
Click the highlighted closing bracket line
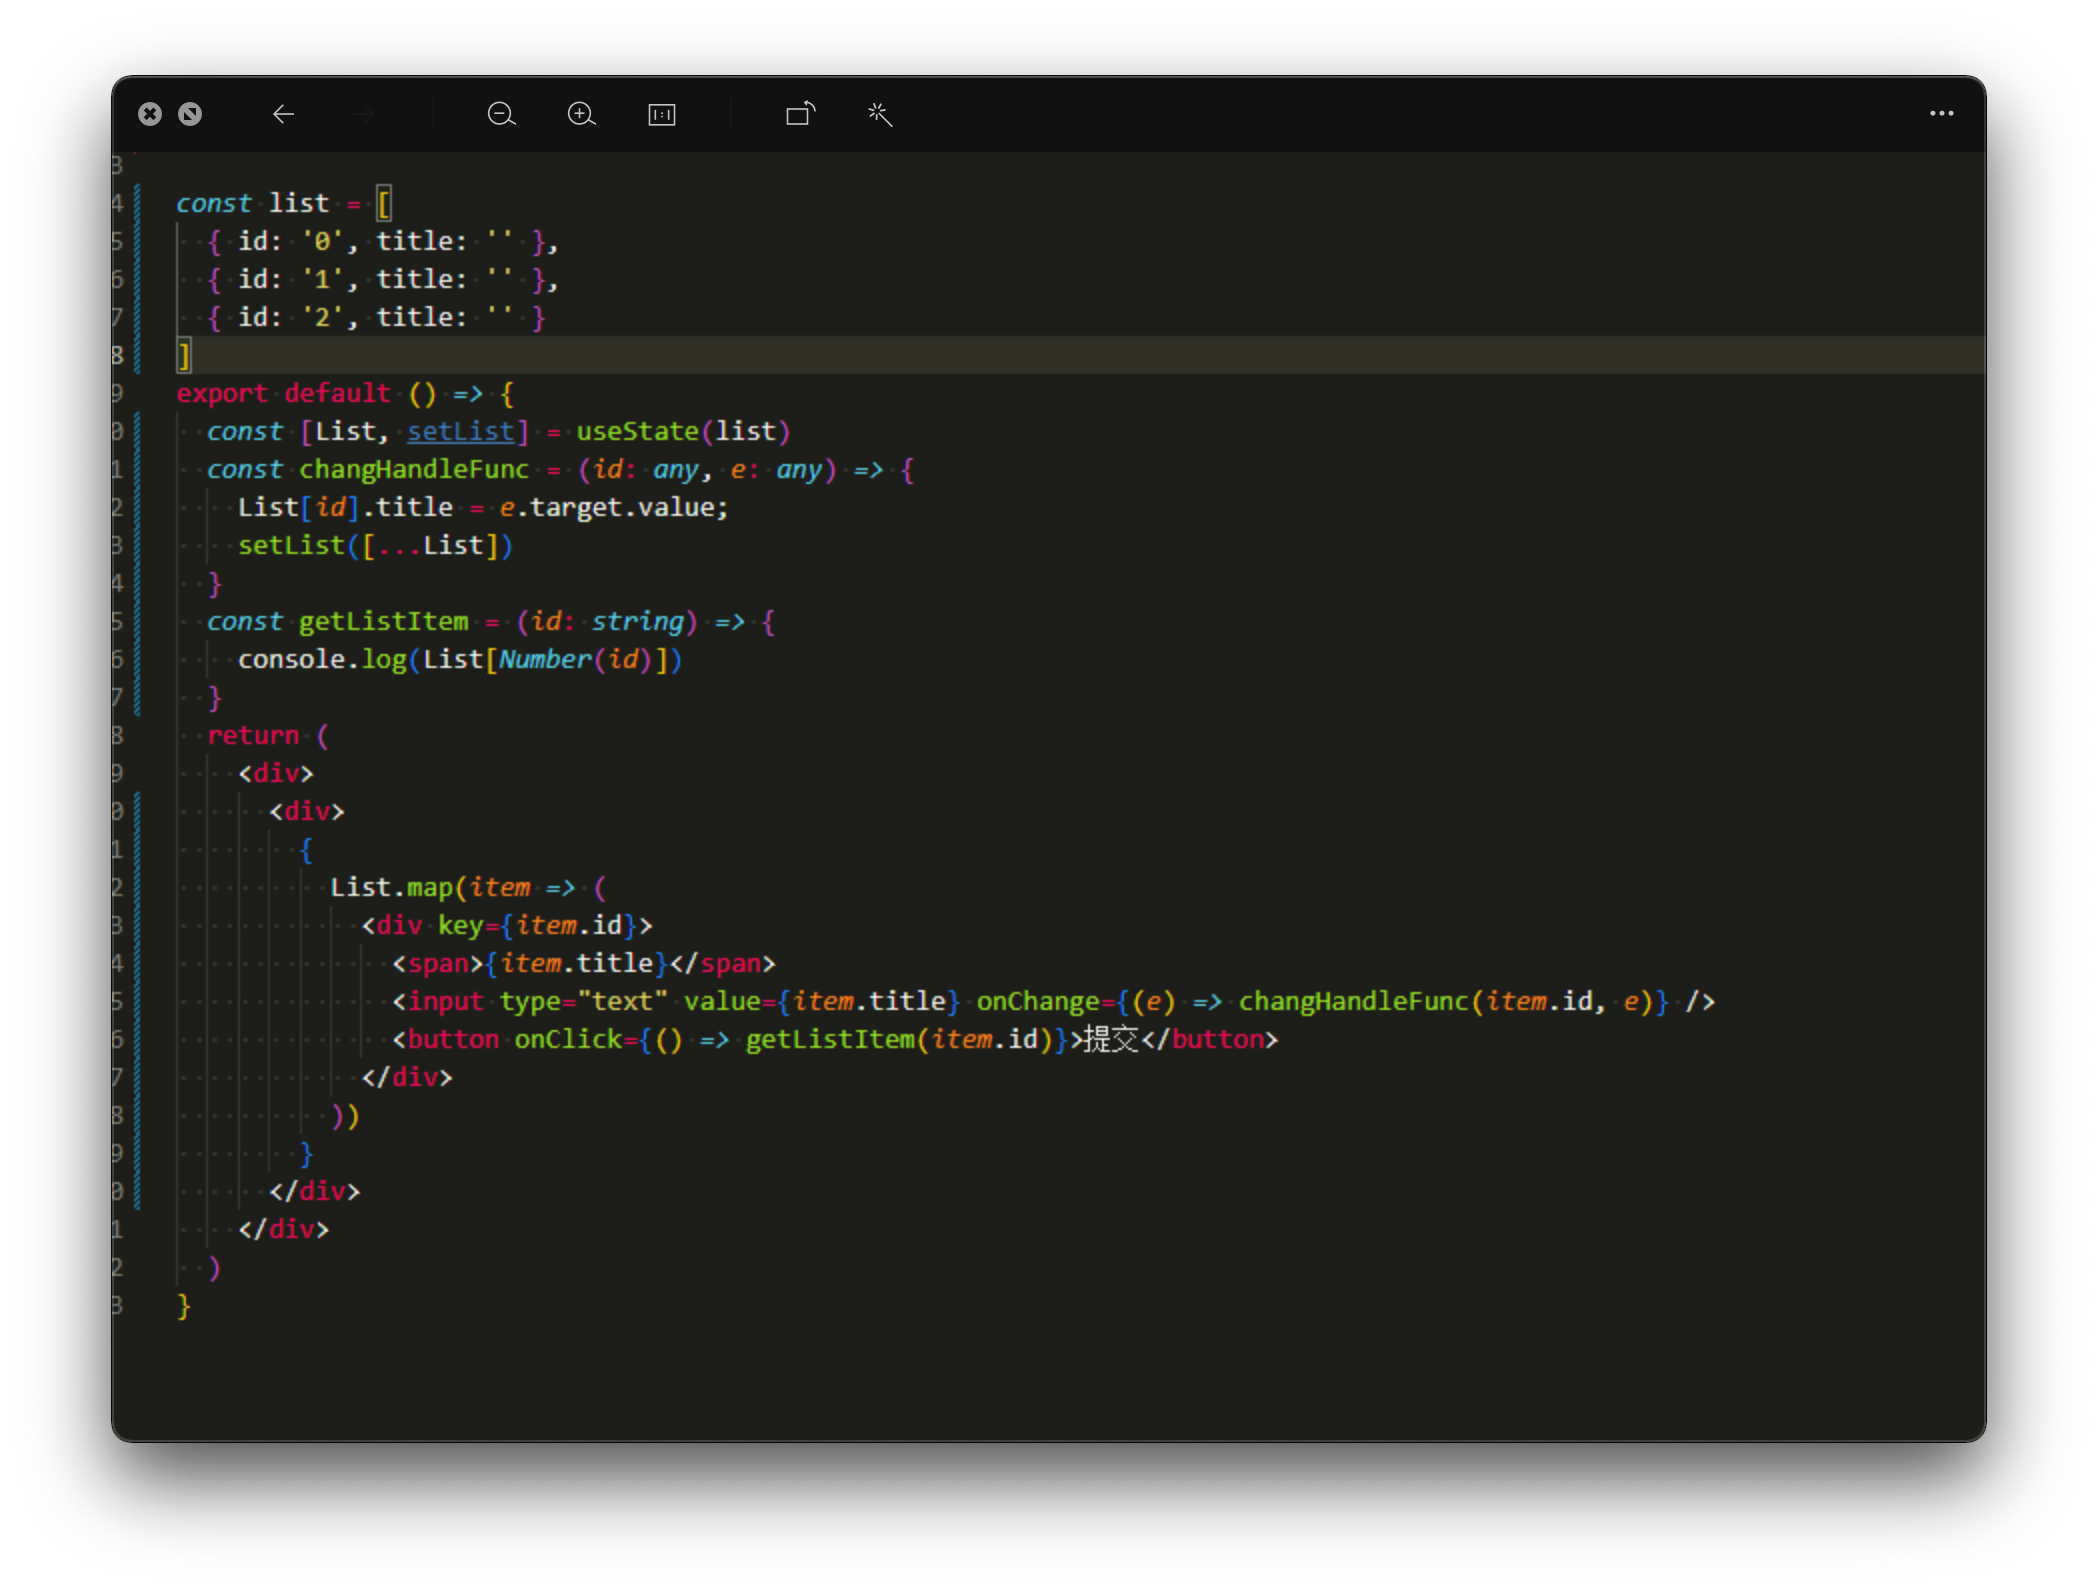coord(184,355)
